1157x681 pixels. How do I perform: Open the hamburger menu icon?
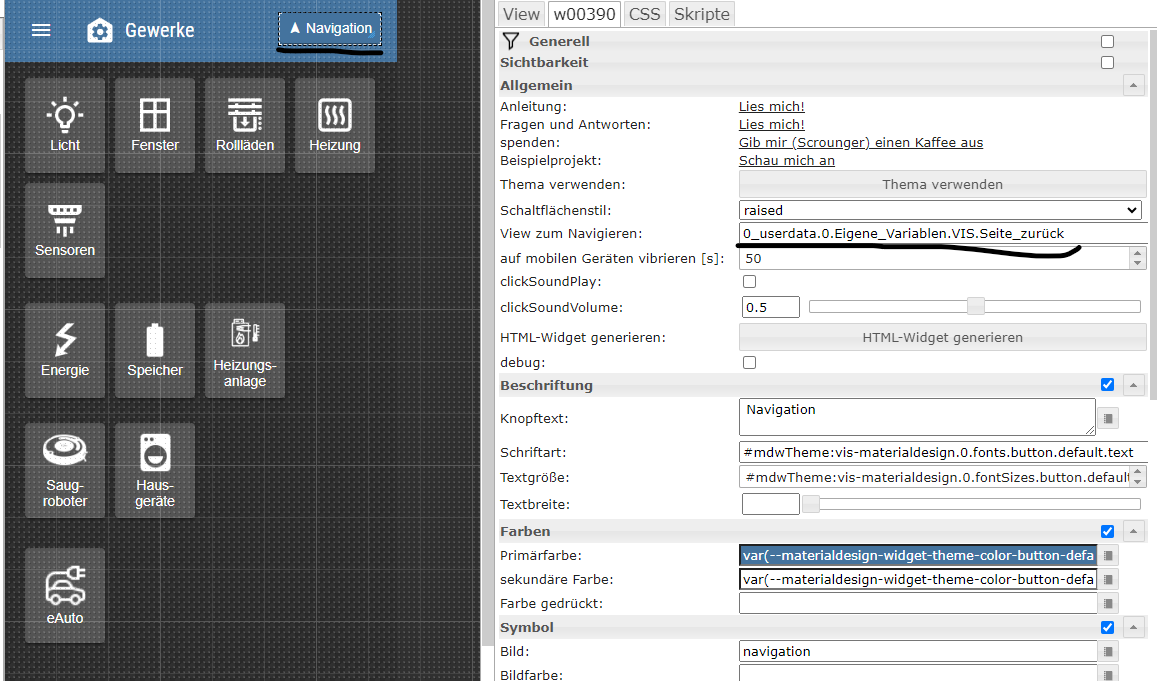click(41, 30)
